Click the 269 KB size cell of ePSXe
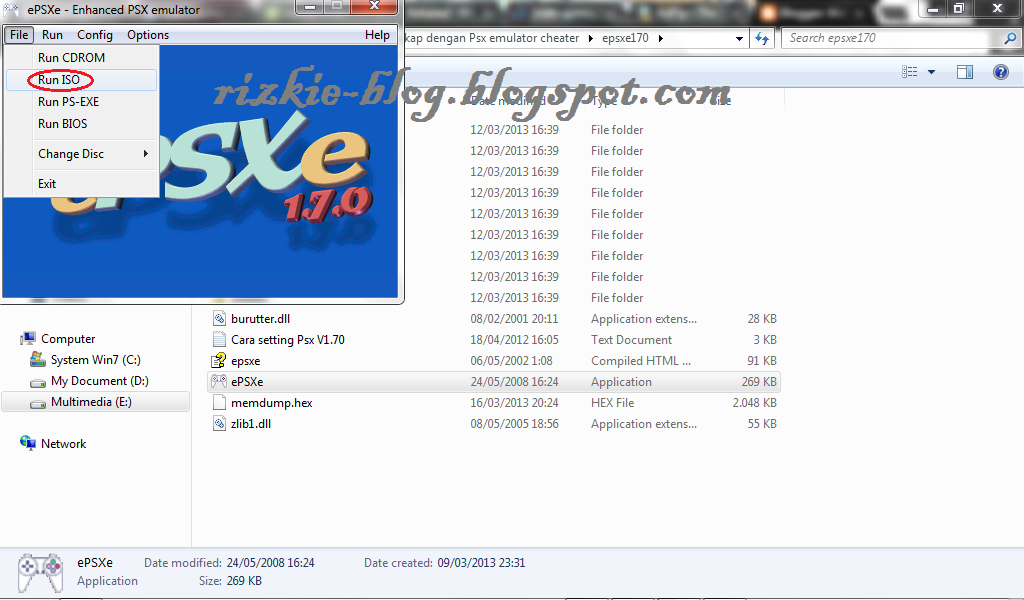This screenshot has height=600, width=1024. pos(759,382)
